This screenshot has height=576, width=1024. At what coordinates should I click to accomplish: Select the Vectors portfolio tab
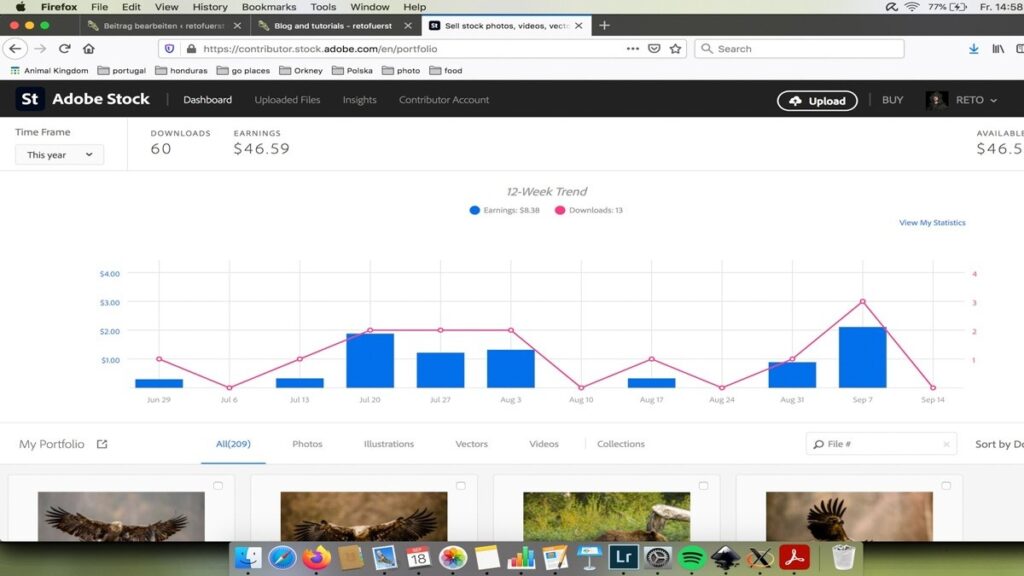(471, 444)
